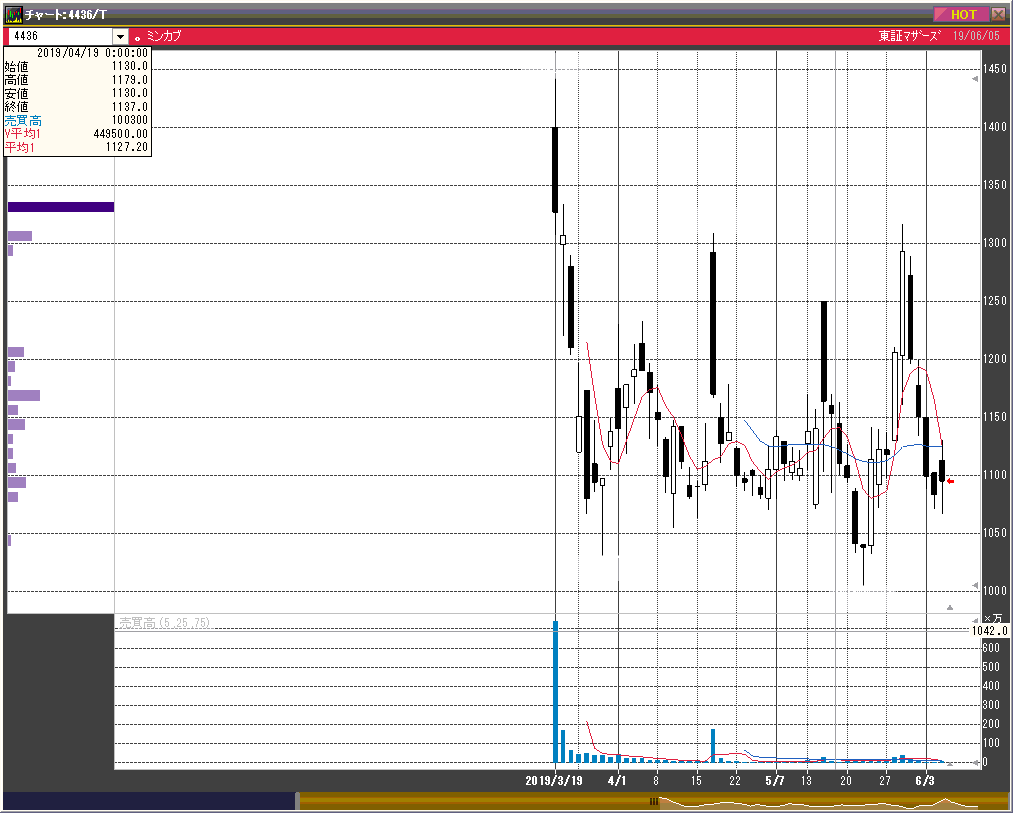Viewport: 1013px width, 813px height.
Task: Click the 東証マザーズ market label
Action: 909,36
